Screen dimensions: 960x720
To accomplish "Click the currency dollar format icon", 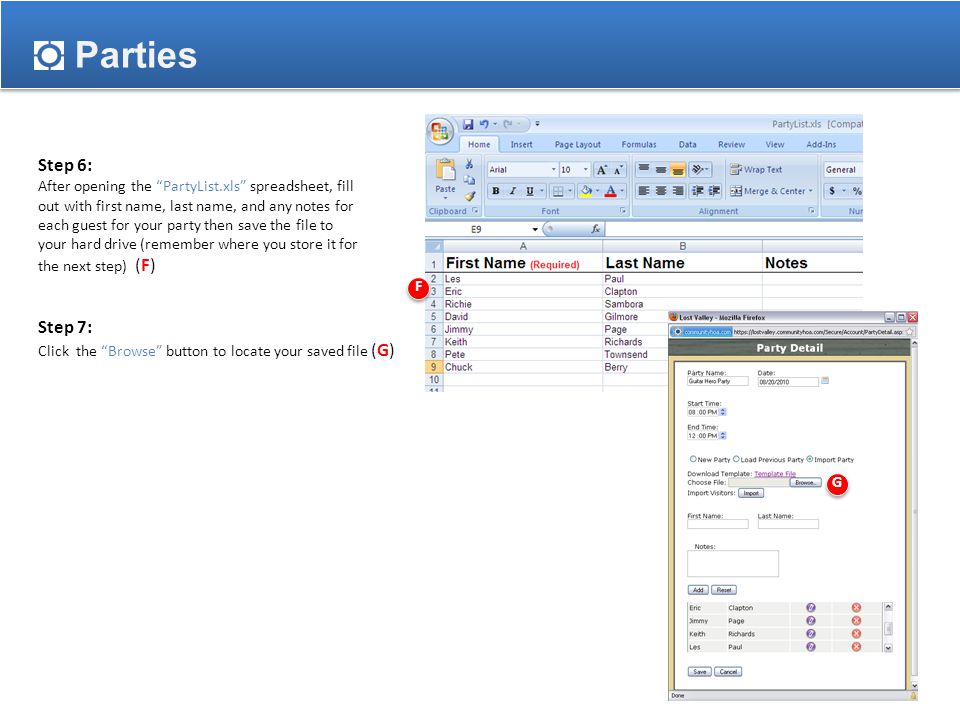I will point(831,191).
